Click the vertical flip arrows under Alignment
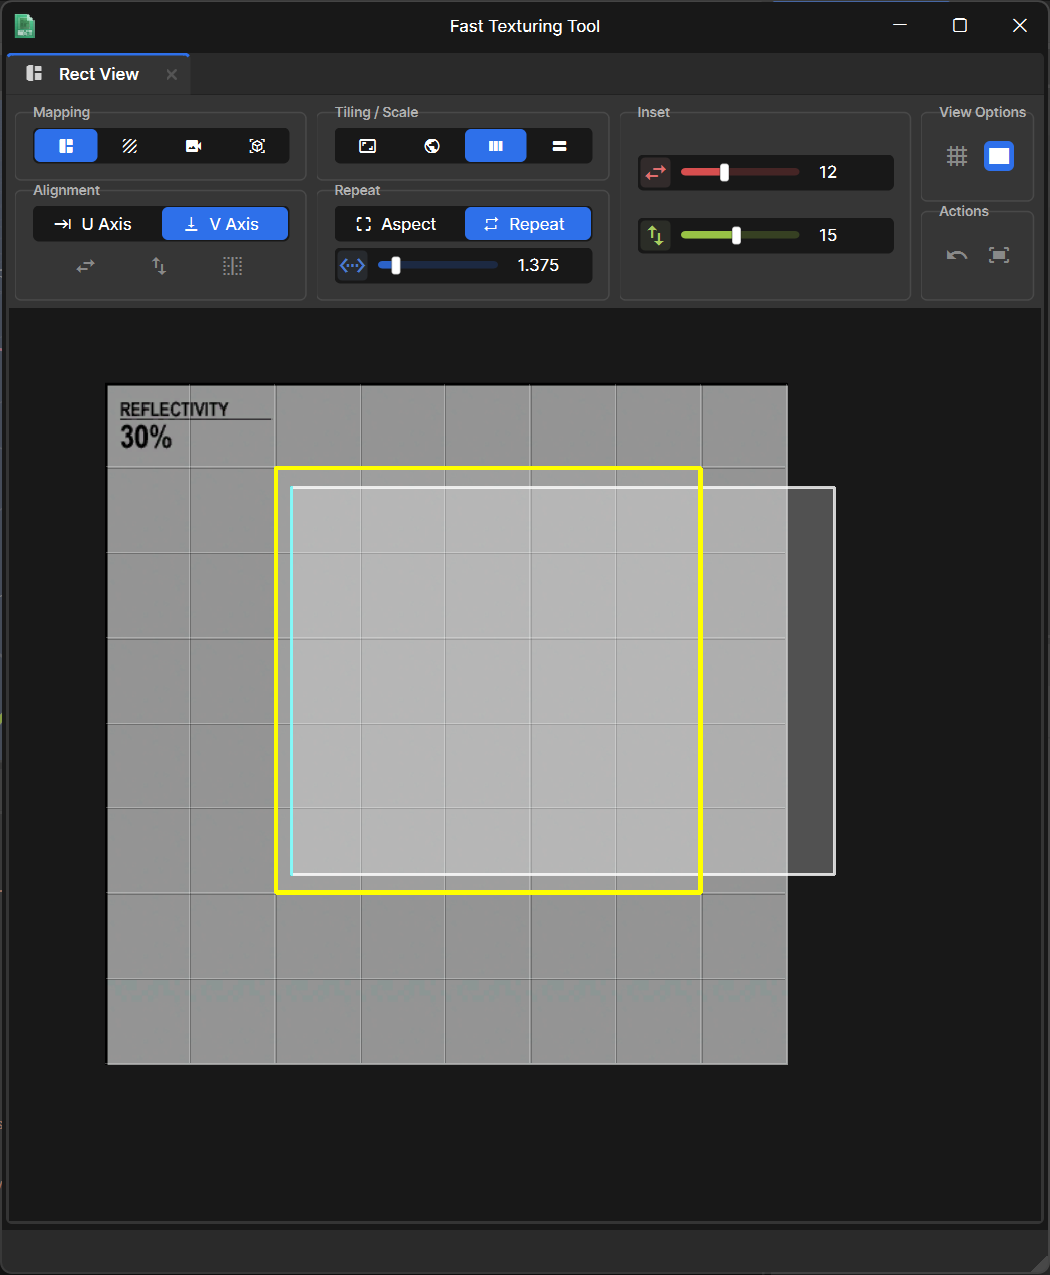 [x=159, y=266]
